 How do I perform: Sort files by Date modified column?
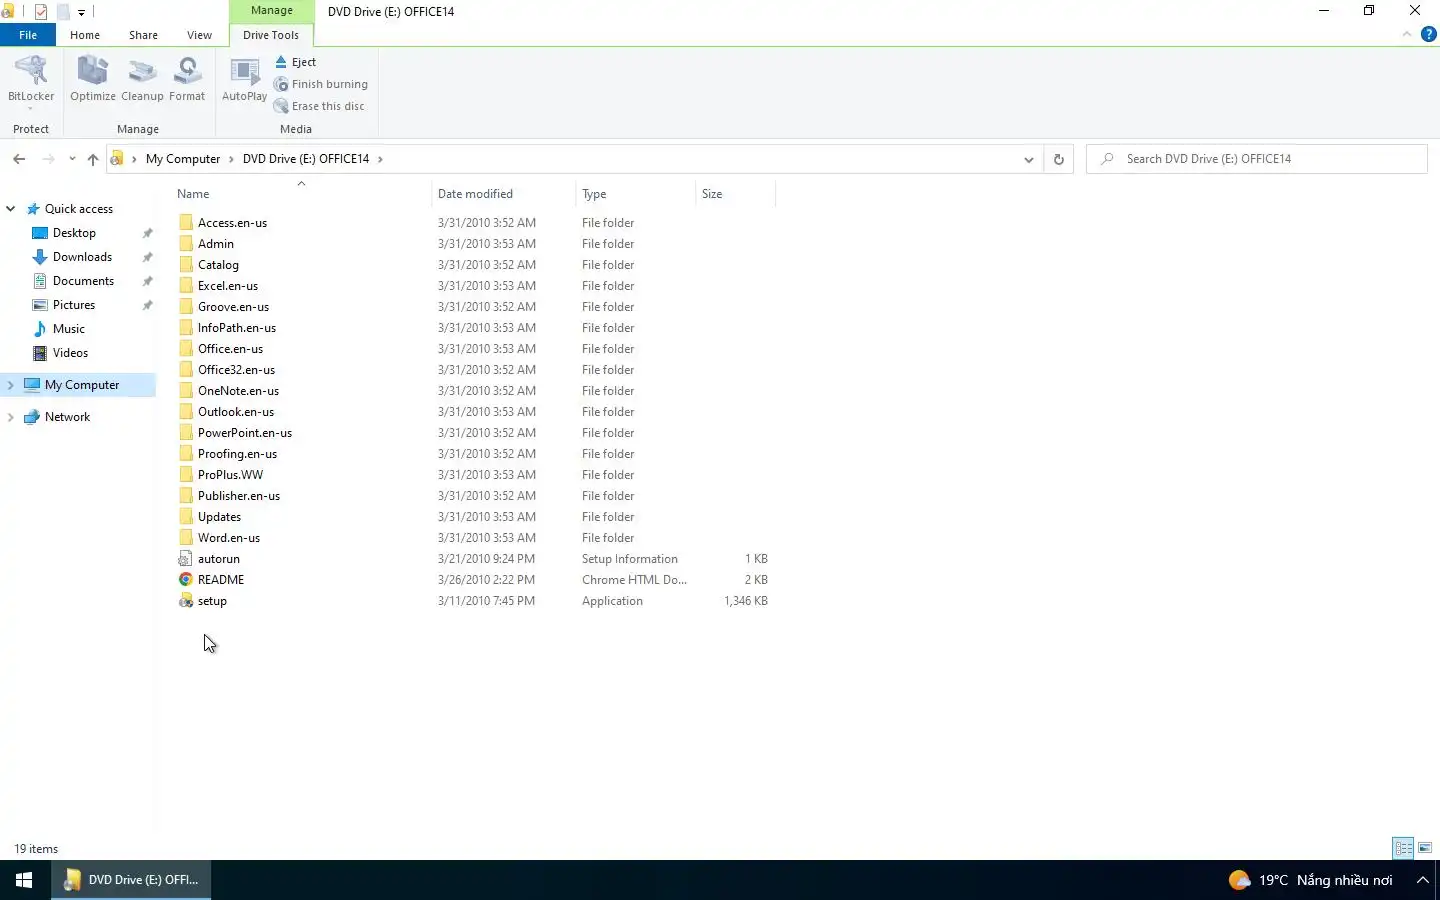coord(503,194)
